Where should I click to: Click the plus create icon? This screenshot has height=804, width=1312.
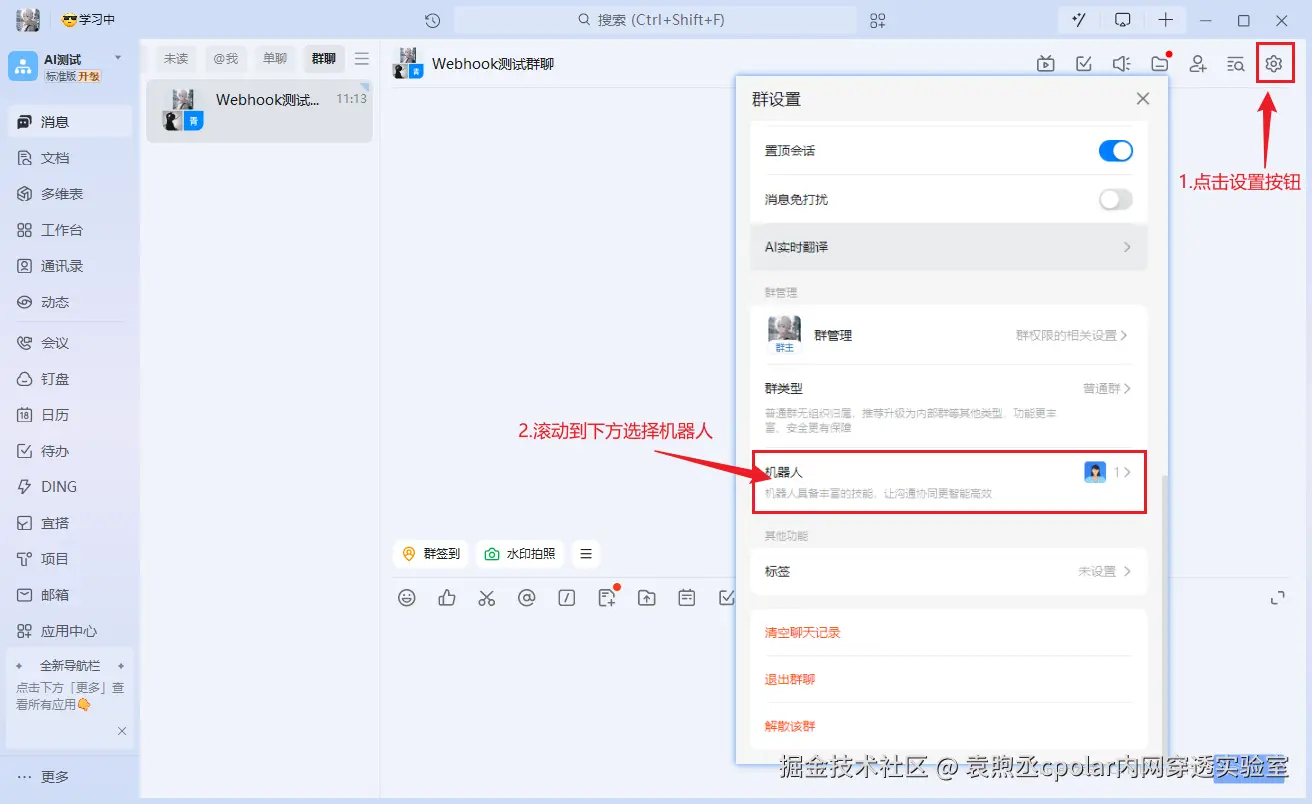[x=1166, y=20]
